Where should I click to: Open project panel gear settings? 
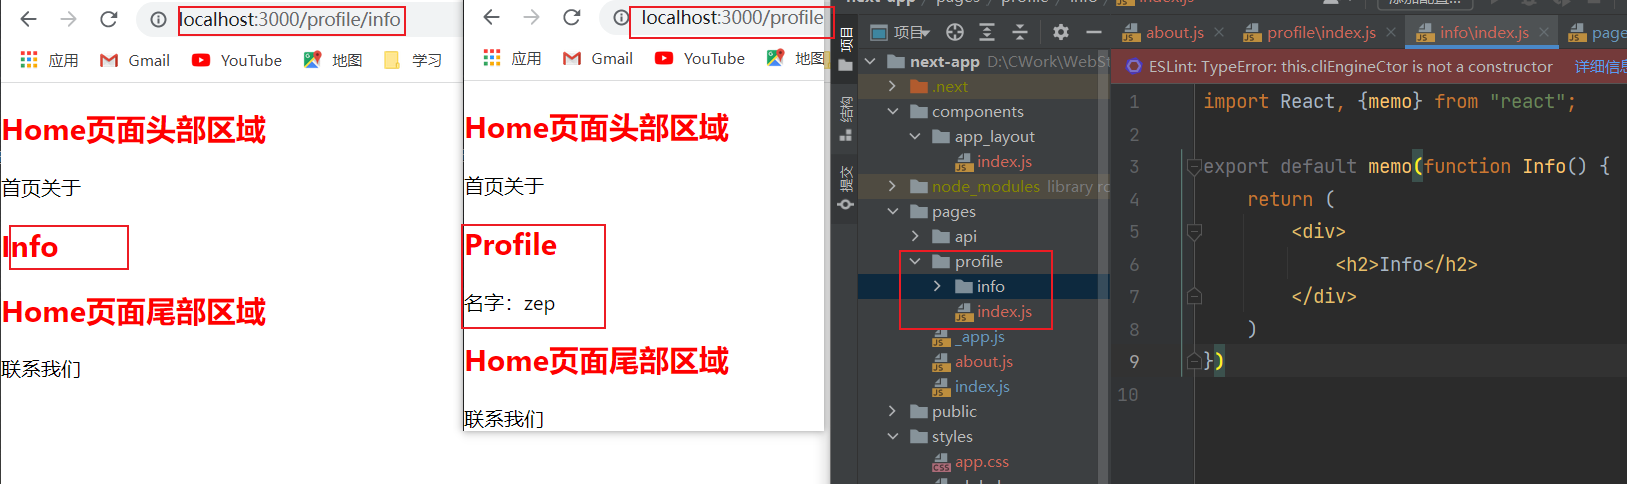tap(1061, 32)
